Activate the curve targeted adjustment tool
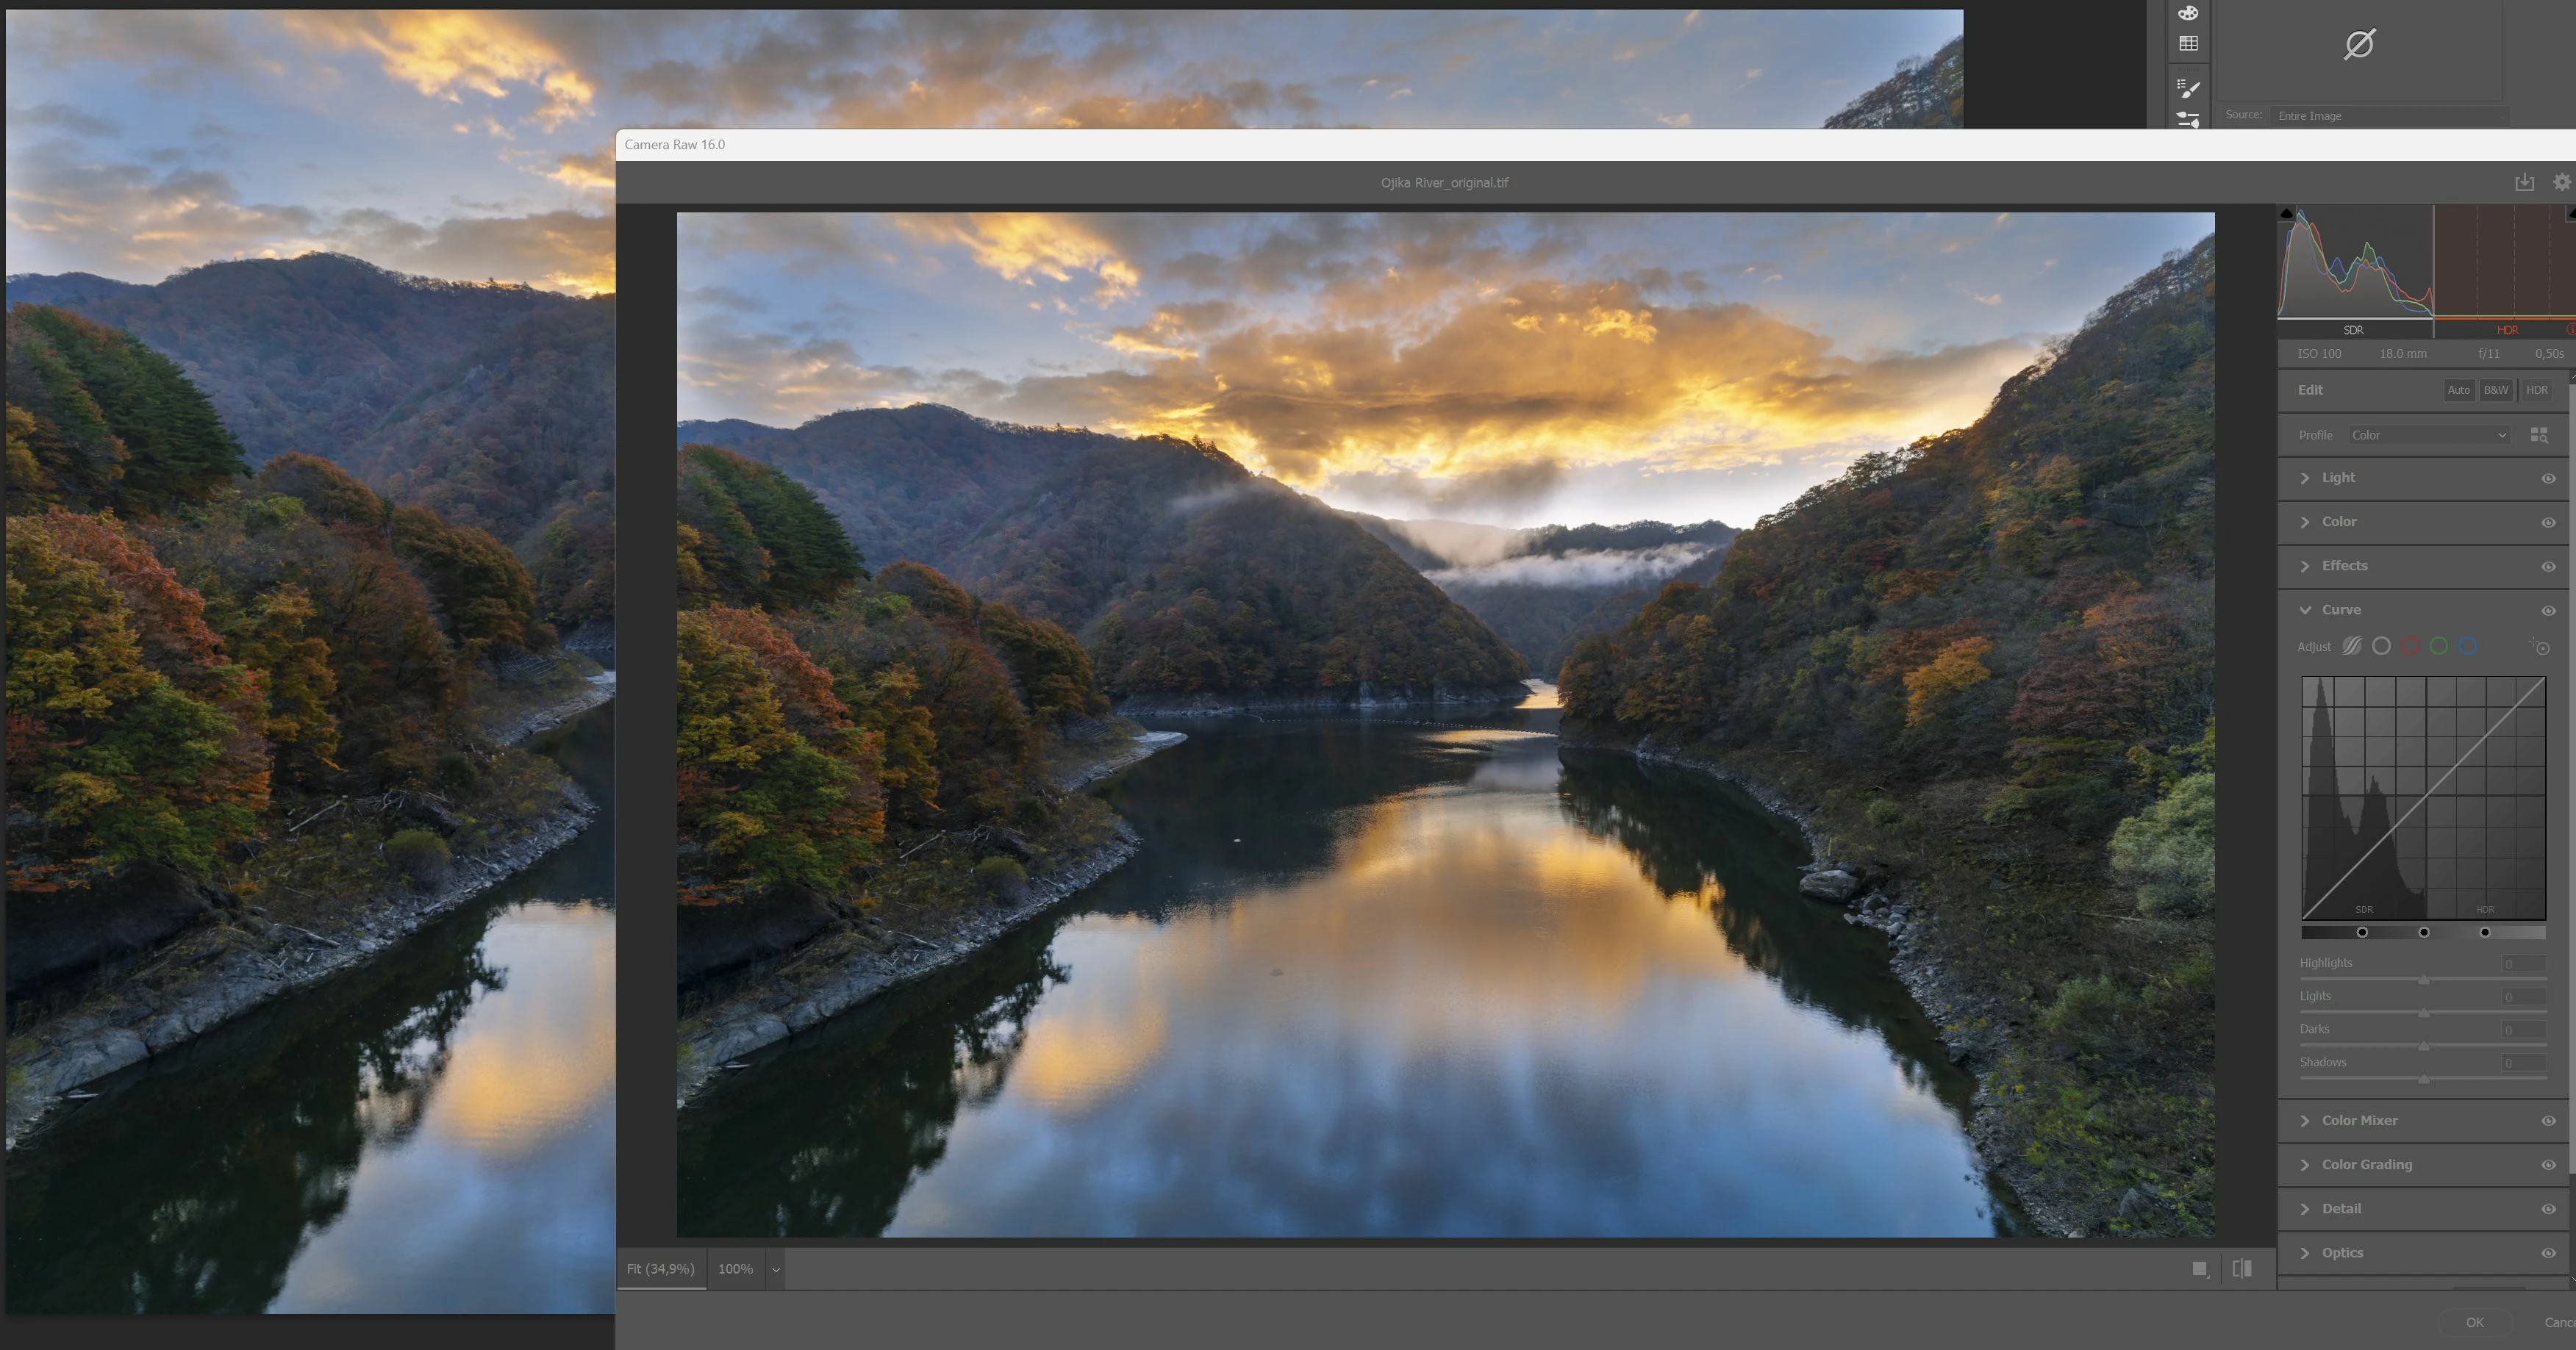This screenshot has height=1350, width=2576. (x=2540, y=647)
